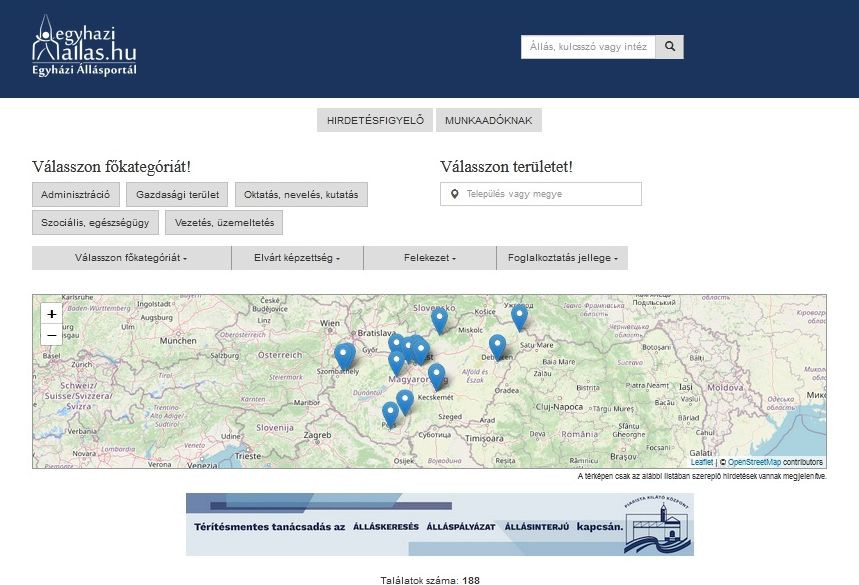Click the map marker near Debrecen
859x585 pixels.
pos(497,346)
